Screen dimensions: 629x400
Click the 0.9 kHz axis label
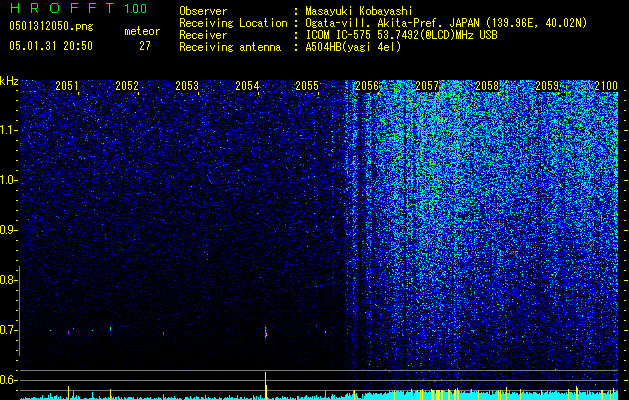point(8,230)
